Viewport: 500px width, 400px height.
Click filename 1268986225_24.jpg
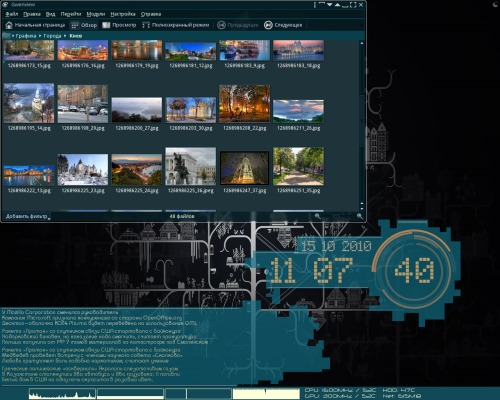137,191
